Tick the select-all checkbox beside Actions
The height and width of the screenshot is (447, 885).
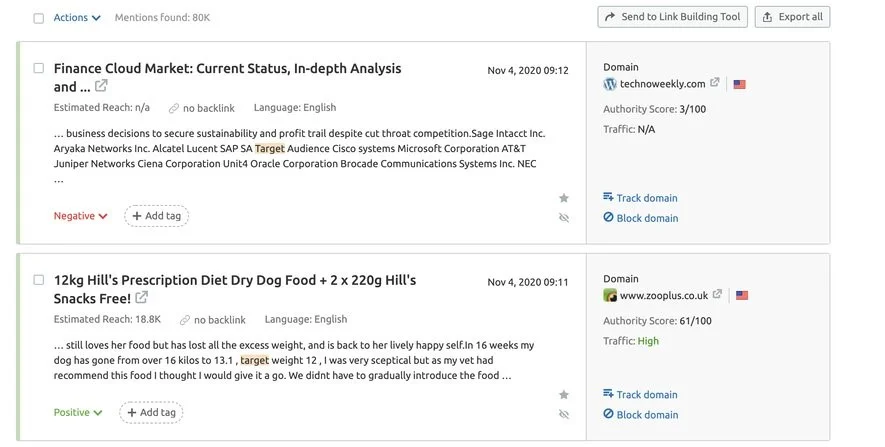tap(38, 18)
